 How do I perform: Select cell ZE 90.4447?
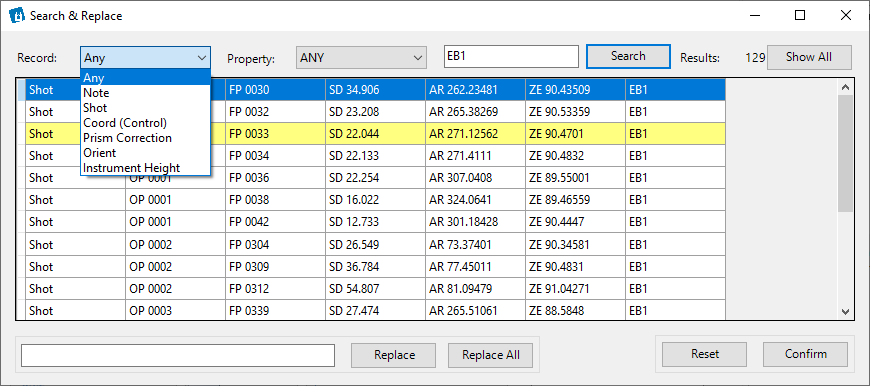(x=575, y=222)
